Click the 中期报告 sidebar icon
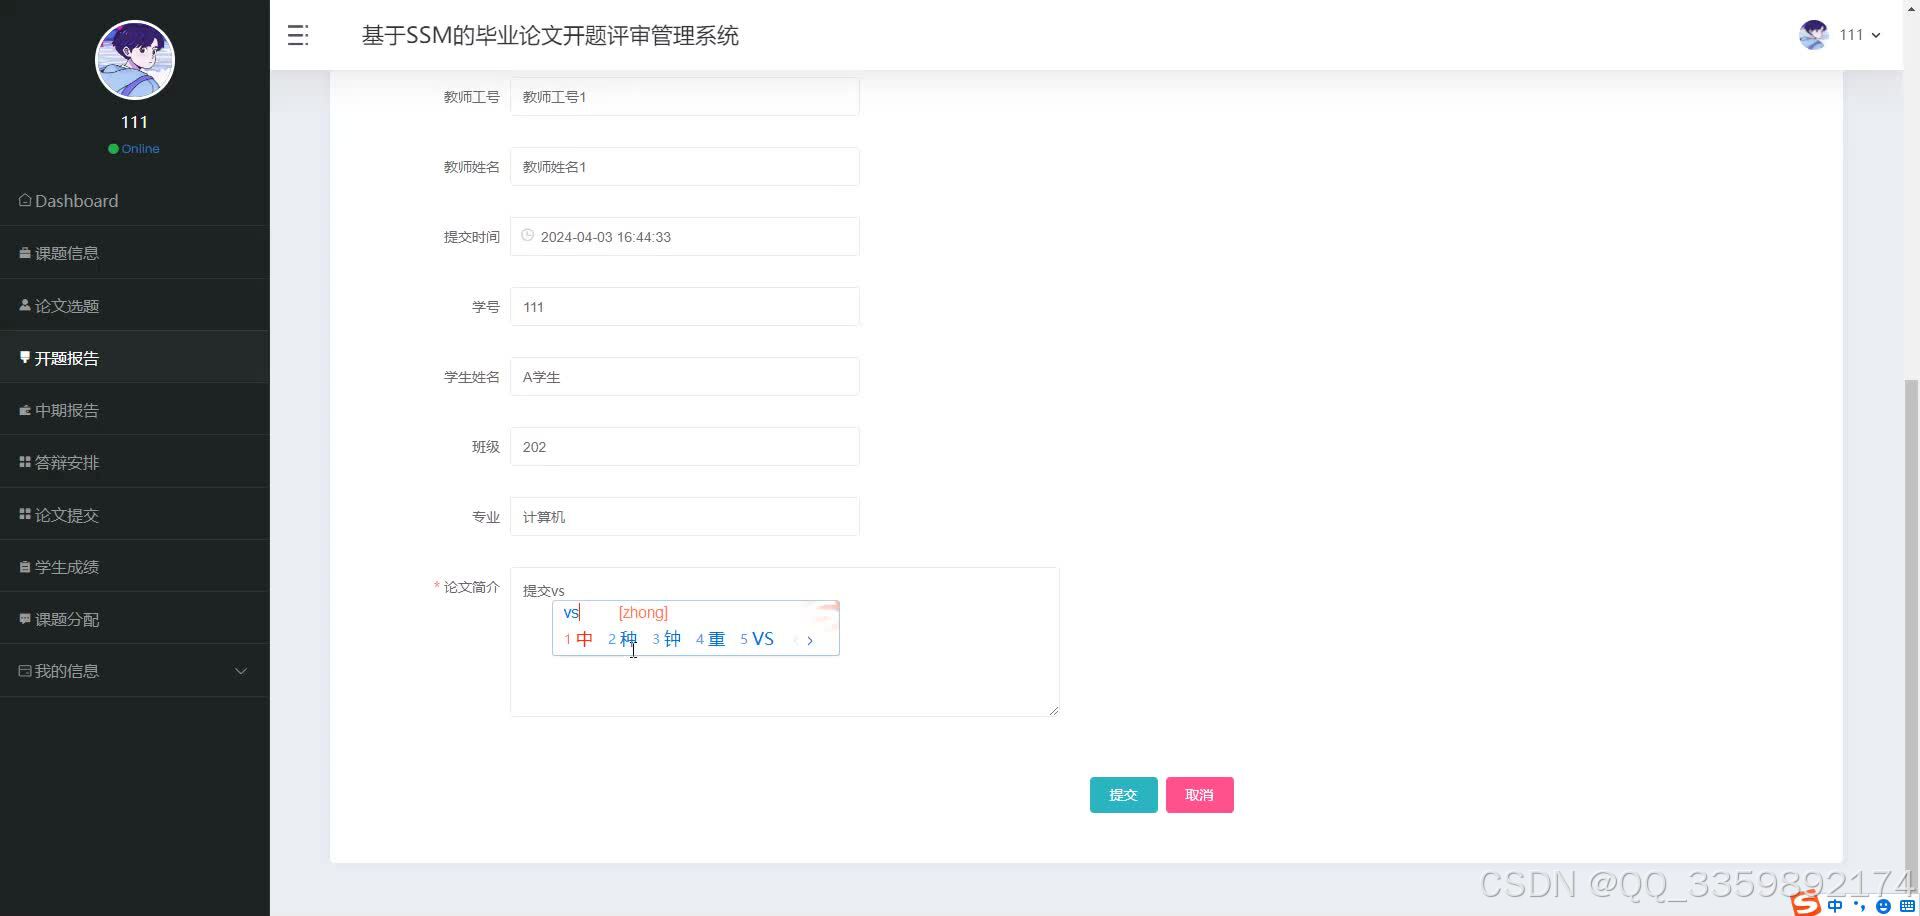The width and height of the screenshot is (1920, 916). 24,410
